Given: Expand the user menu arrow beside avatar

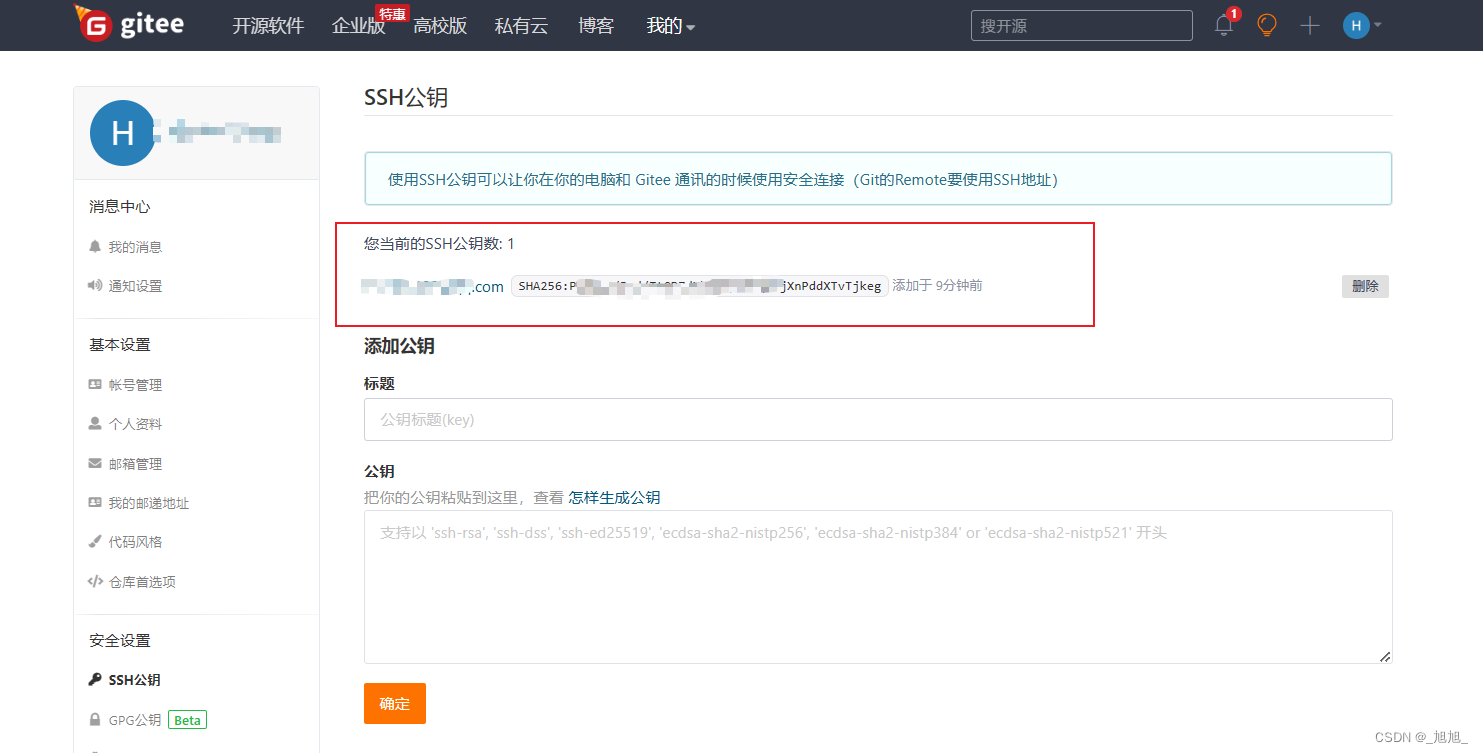Looking at the screenshot, I should coord(1378,25).
